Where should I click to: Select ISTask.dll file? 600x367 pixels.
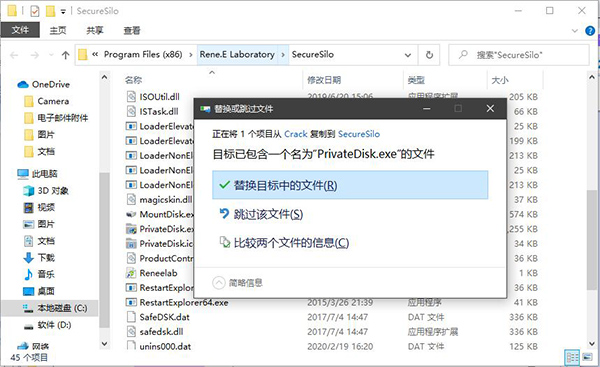point(159,111)
